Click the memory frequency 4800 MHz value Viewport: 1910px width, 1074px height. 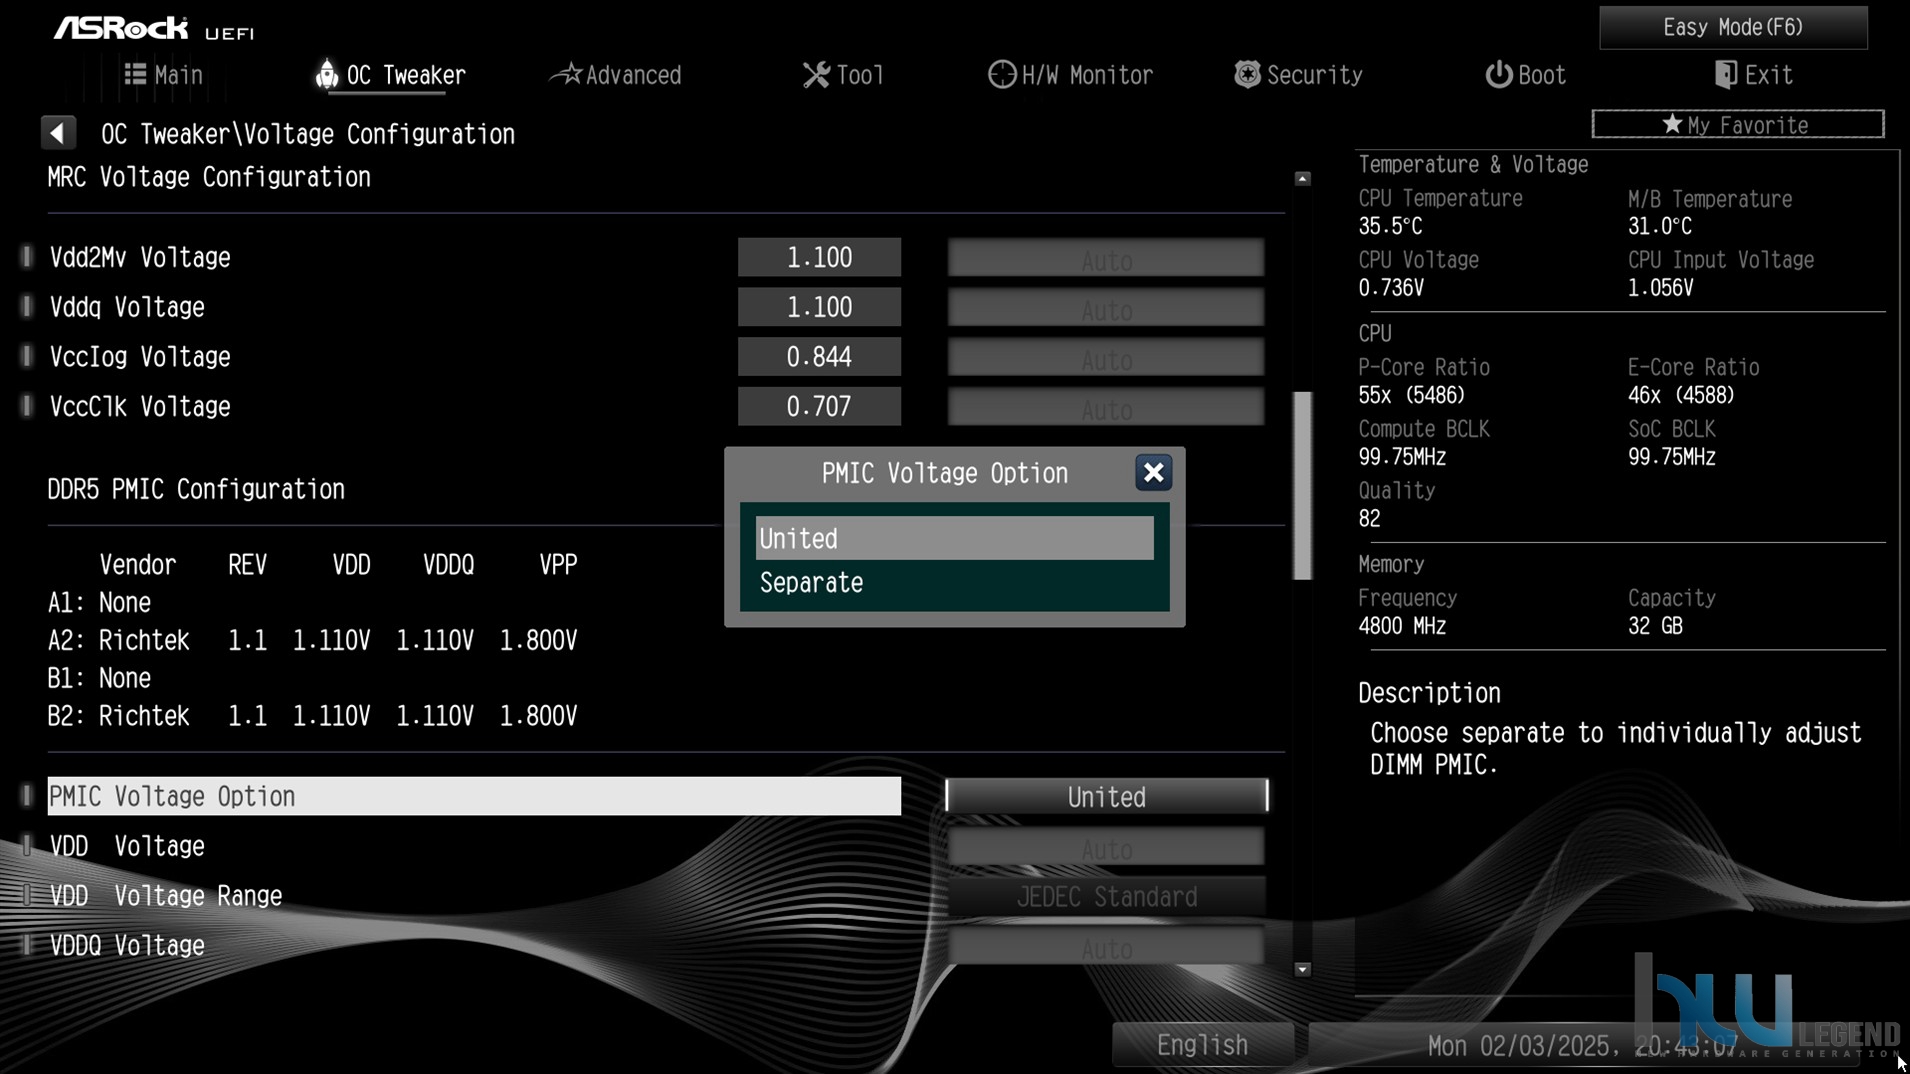pyautogui.click(x=1402, y=626)
